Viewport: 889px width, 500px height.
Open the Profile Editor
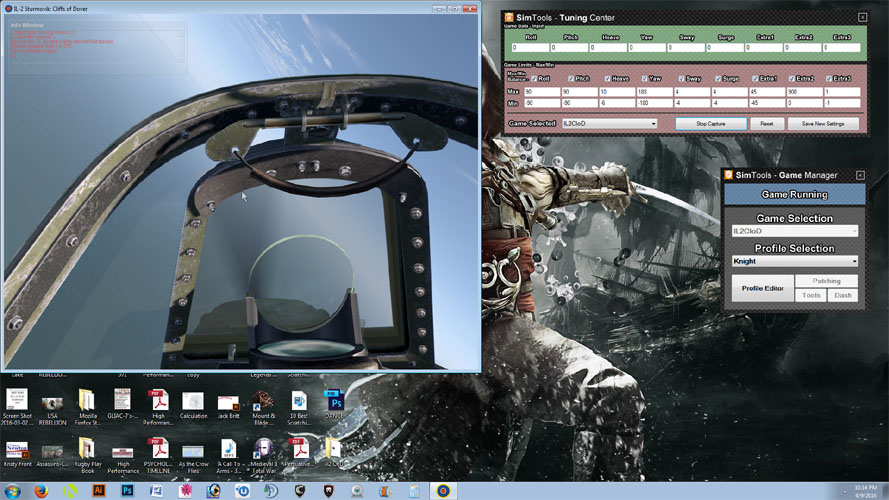click(x=762, y=288)
